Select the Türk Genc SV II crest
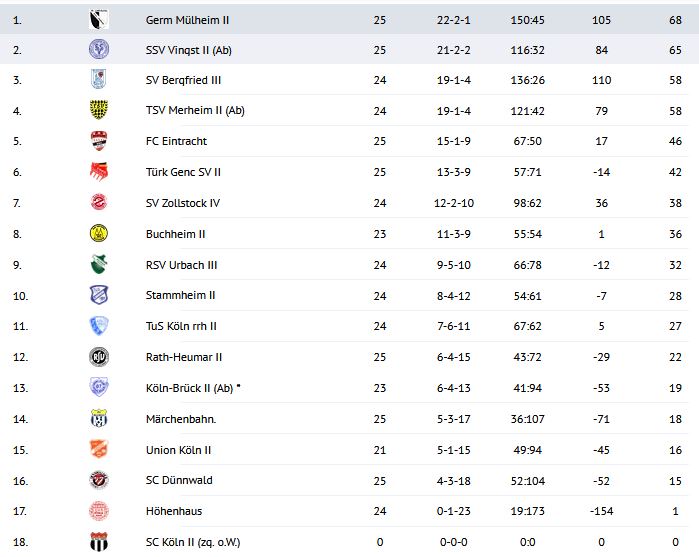The image size is (699, 557). [99, 172]
